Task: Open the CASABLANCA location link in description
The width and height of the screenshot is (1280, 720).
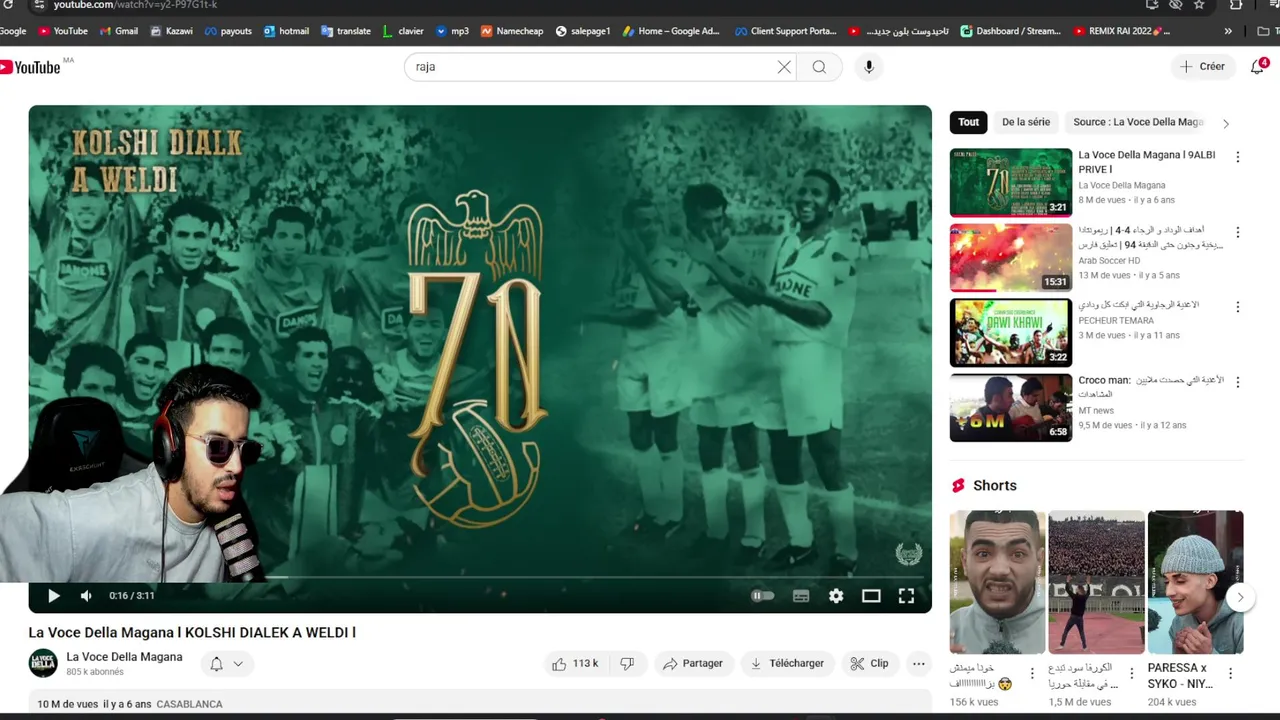Action: coord(189,704)
